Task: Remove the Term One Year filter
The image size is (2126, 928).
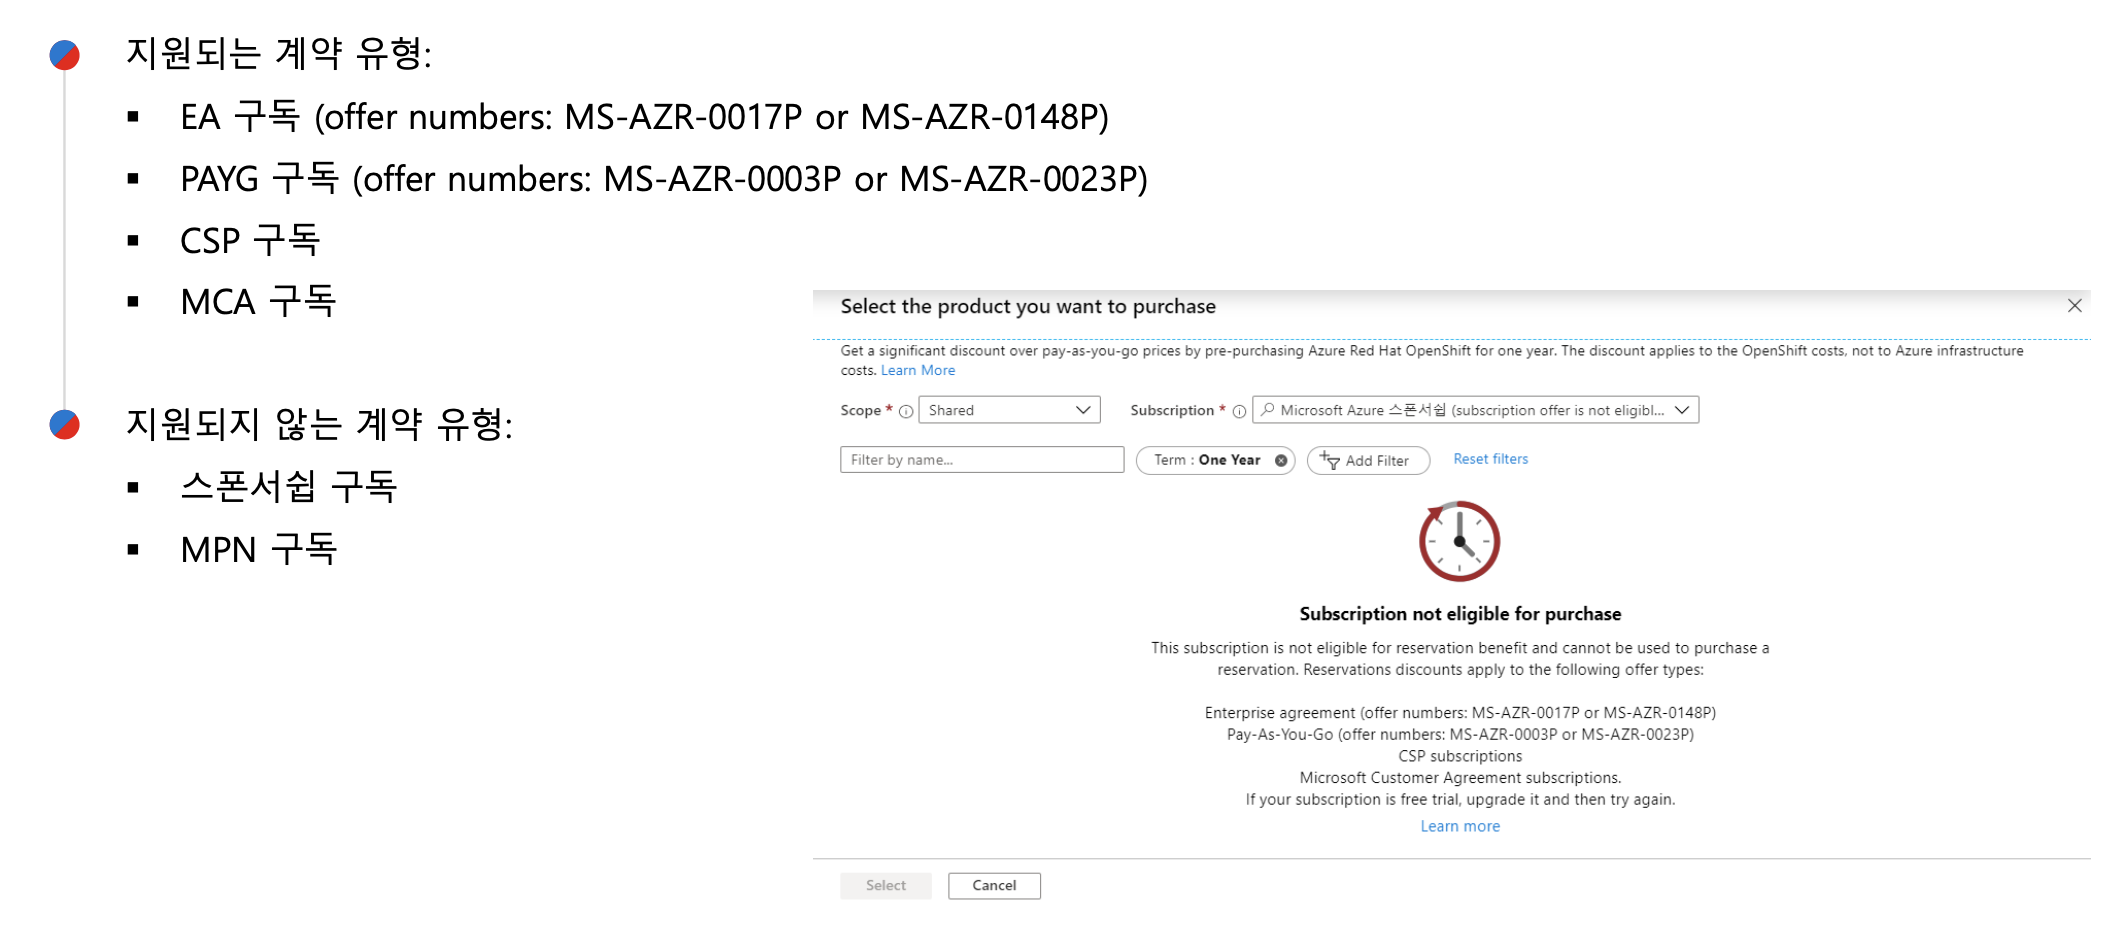Action: (x=1280, y=460)
